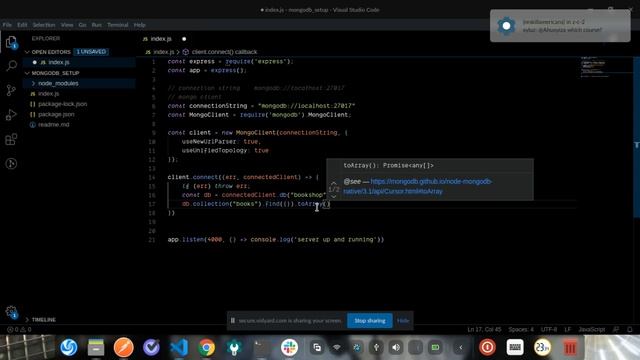The image size is (640, 360).
Task: Open the View menu
Action: click(x=67, y=25)
